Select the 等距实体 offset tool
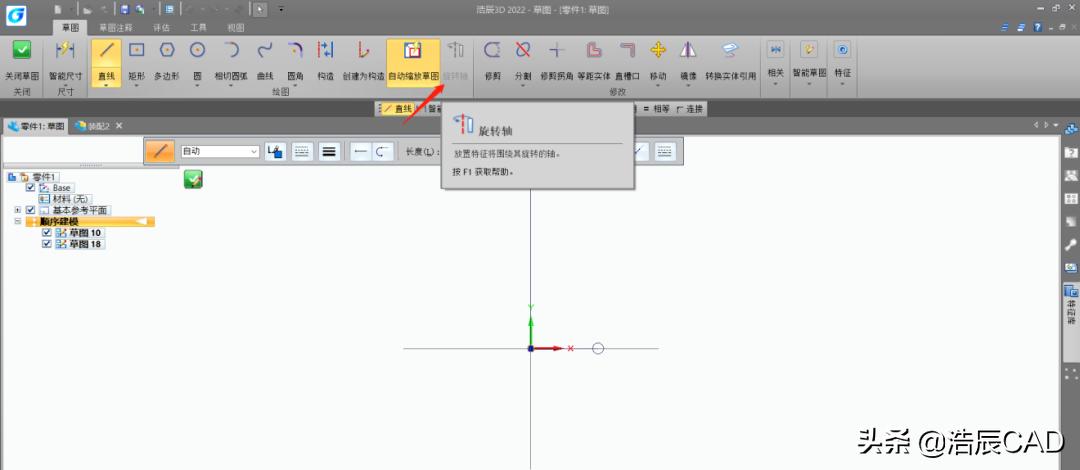1080x470 pixels. (x=594, y=61)
